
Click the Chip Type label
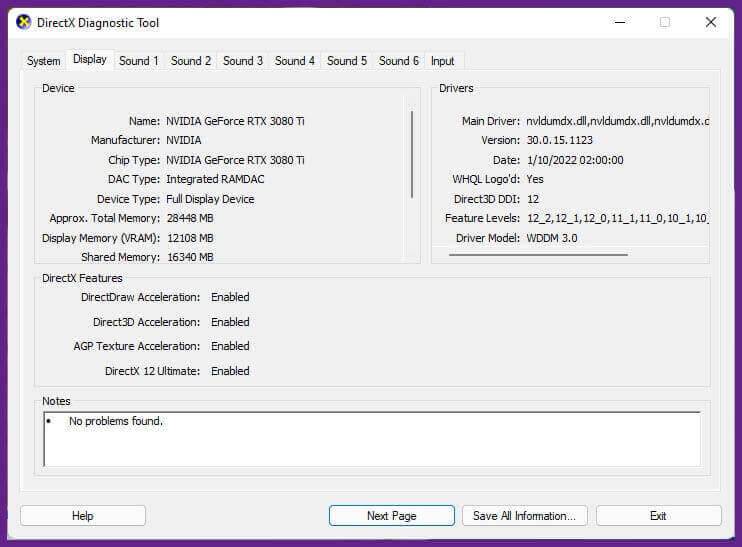tap(134, 160)
